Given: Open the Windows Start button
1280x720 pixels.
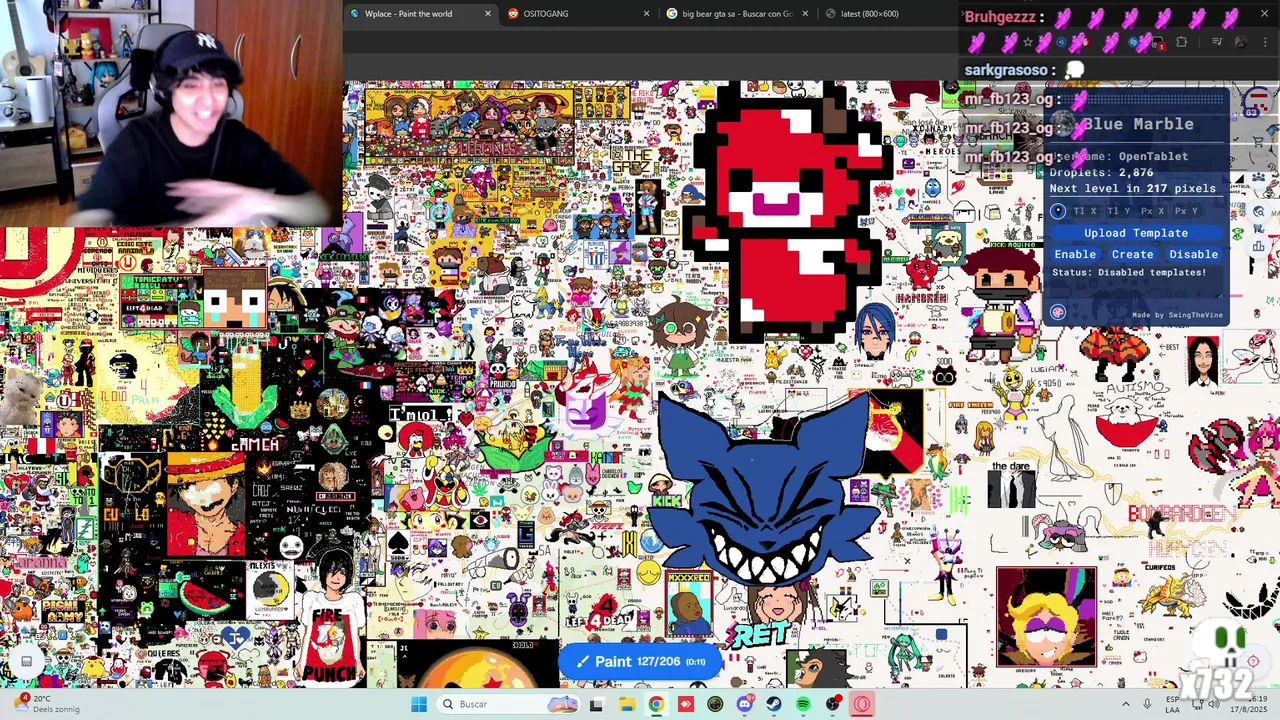Looking at the screenshot, I should (419, 704).
